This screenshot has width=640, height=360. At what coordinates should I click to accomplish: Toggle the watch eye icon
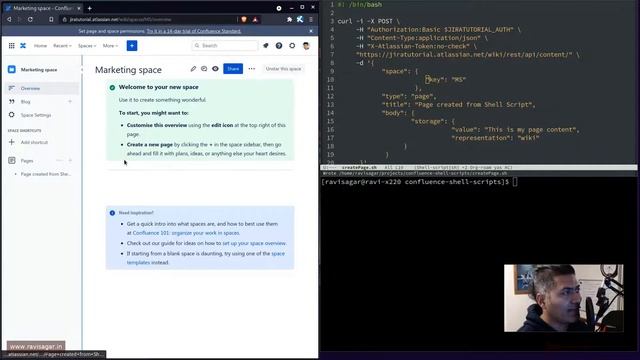coord(215,69)
